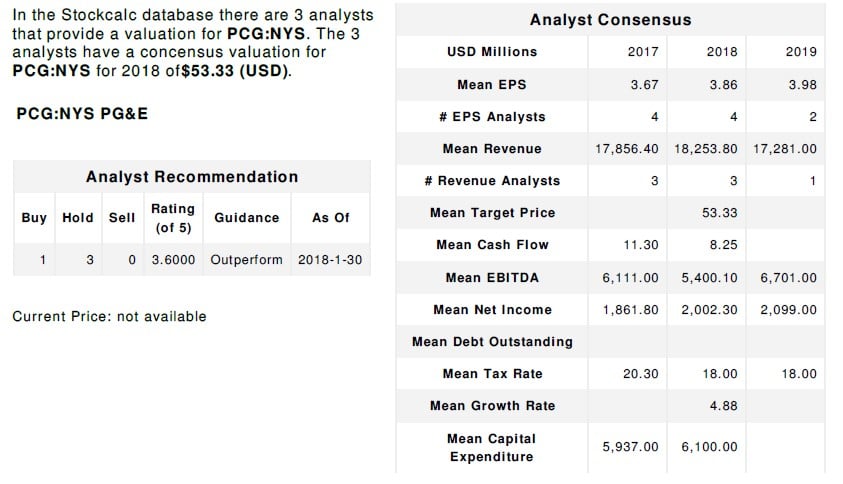Click the Outperform guidance cell
Screen dimensions: 843x484
tap(246, 260)
